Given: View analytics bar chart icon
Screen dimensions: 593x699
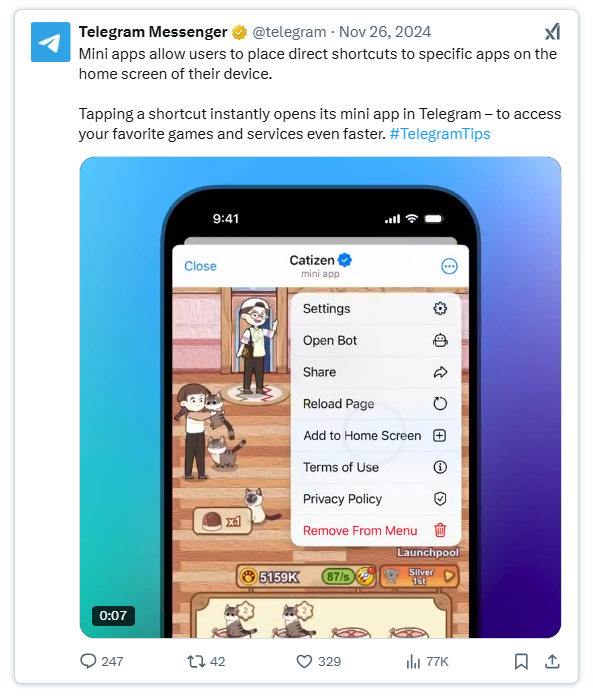Looking at the screenshot, I should (x=413, y=661).
